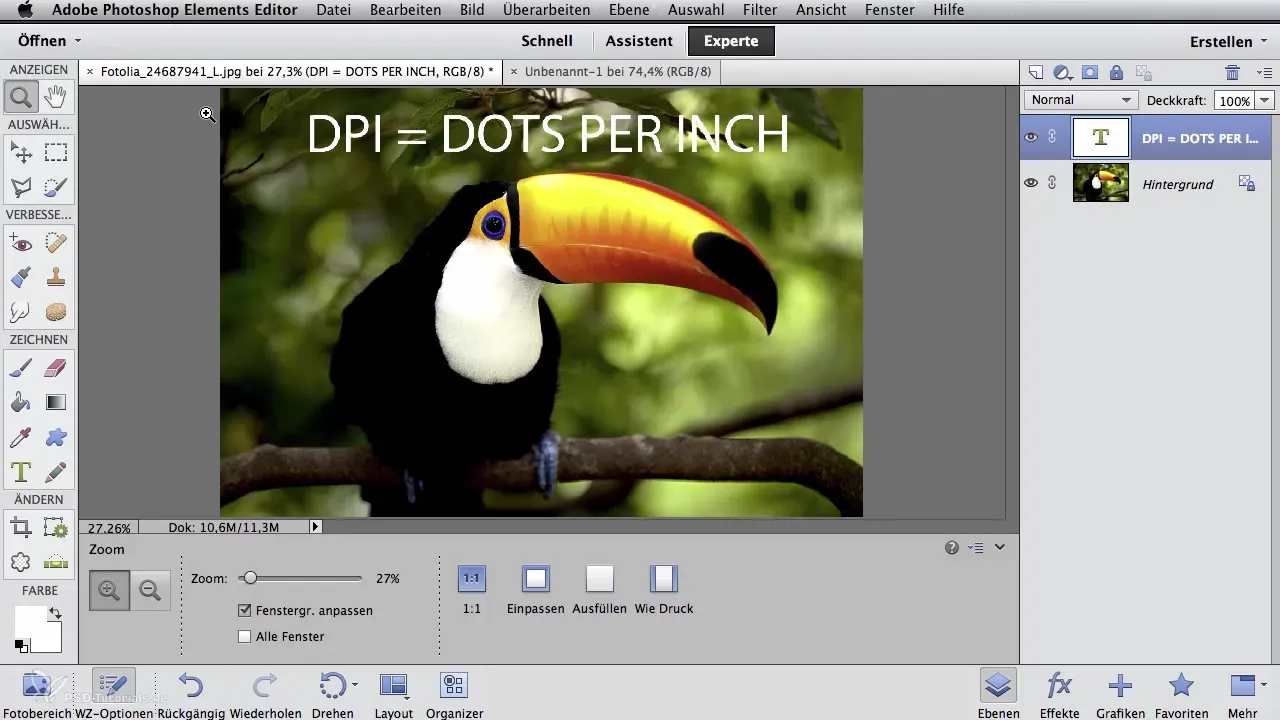Image resolution: width=1280 pixels, height=720 pixels.
Task: Expand the Öffnen dropdown
Action: pos(49,41)
